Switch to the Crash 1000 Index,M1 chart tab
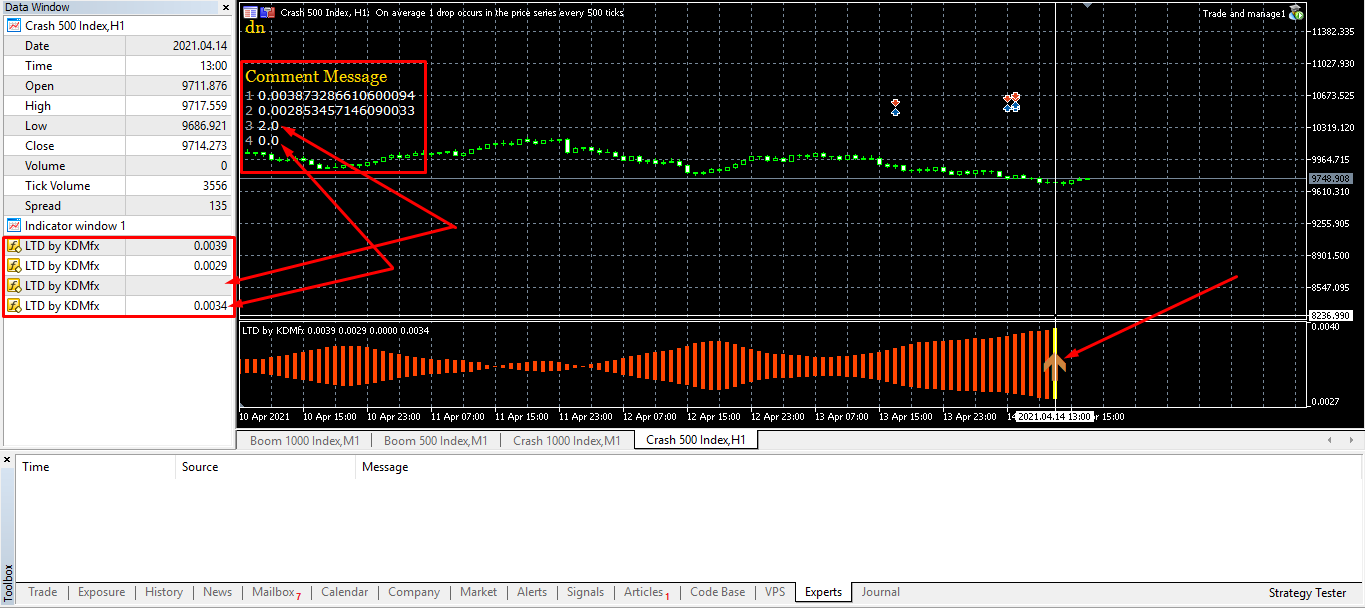This screenshot has width=1365, height=608. coord(567,440)
